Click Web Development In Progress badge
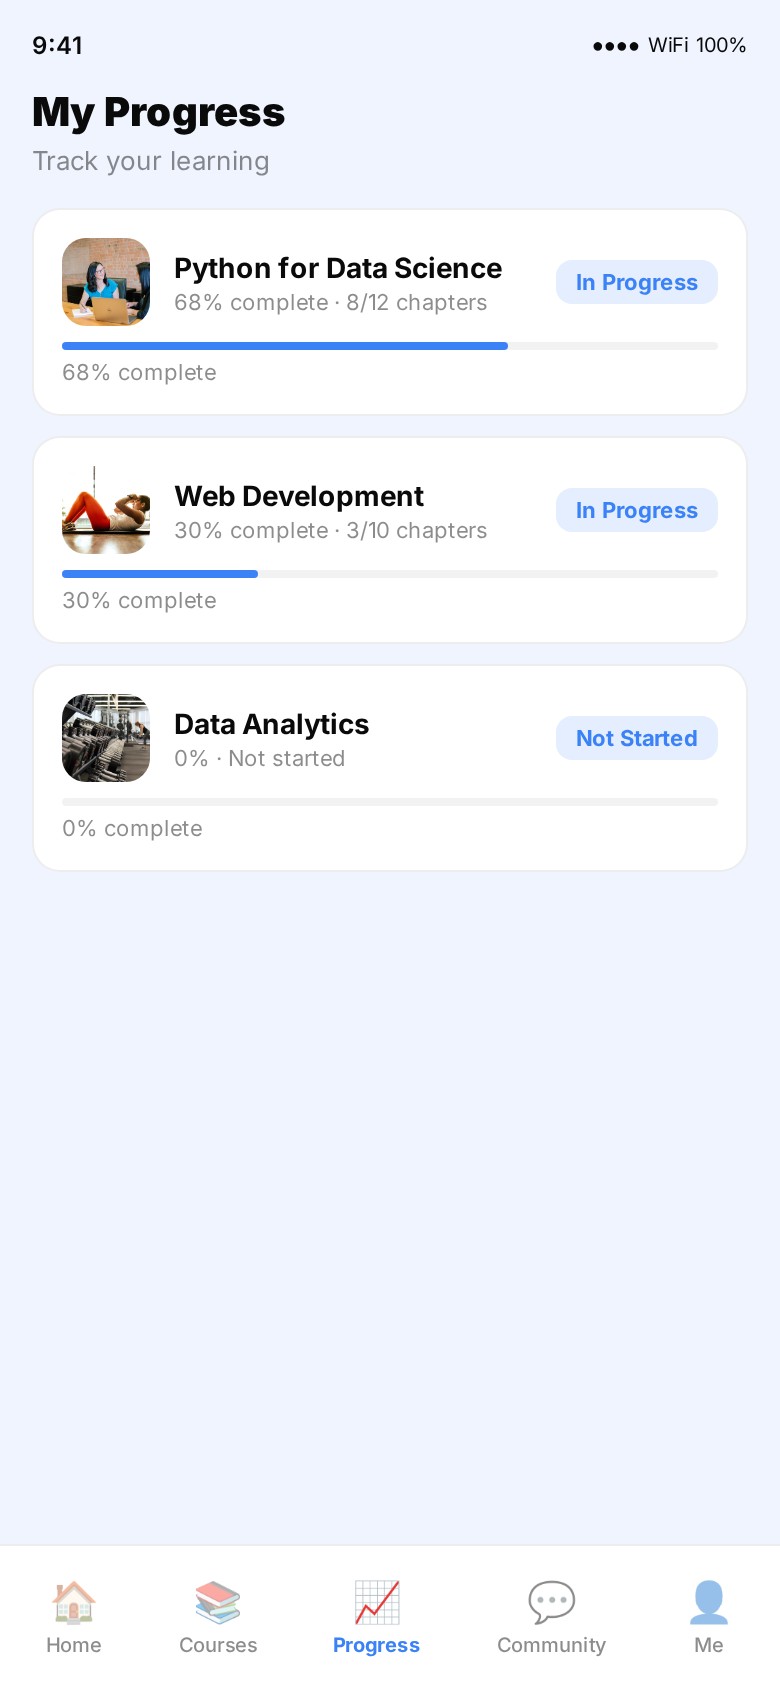This screenshot has height=1688, width=780. tap(637, 510)
